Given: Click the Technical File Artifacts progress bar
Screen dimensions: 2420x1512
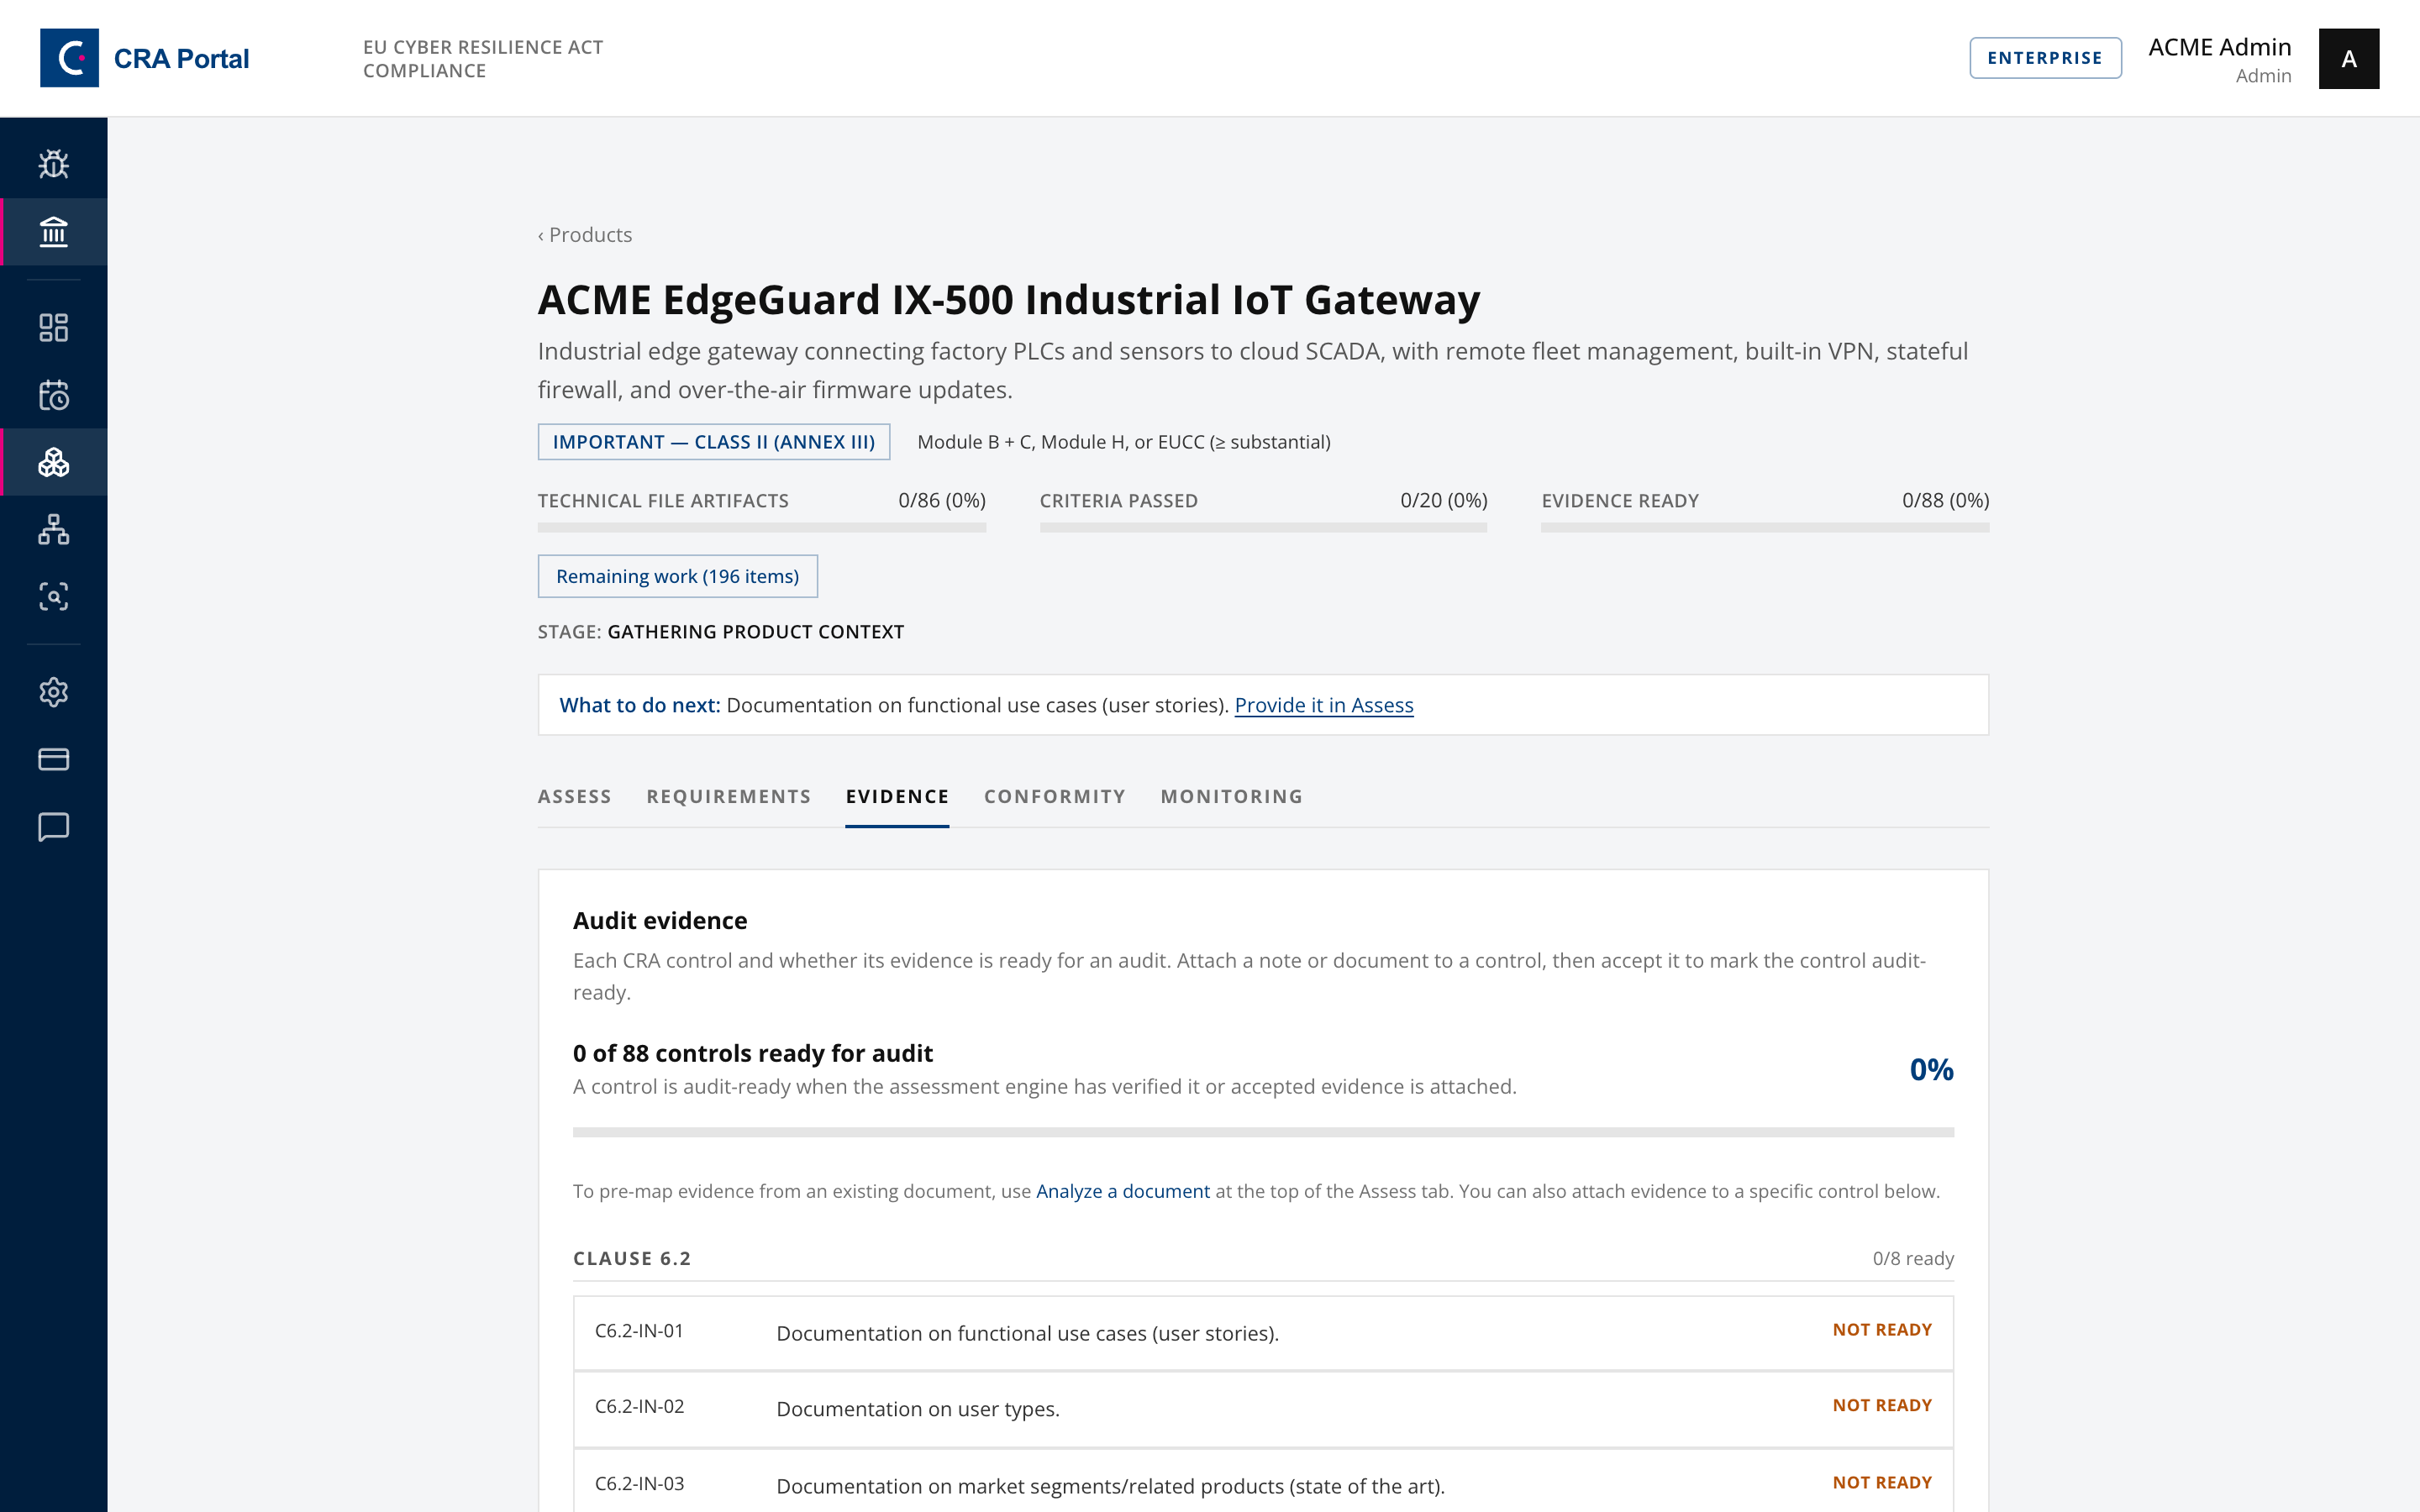Looking at the screenshot, I should tap(762, 527).
